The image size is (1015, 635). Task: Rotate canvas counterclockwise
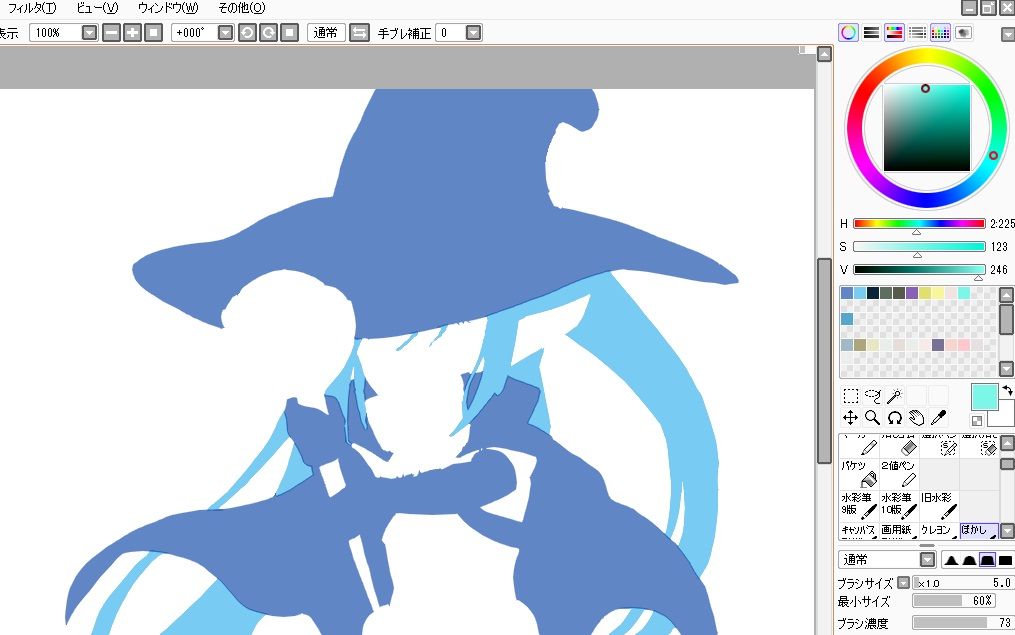tap(247, 32)
